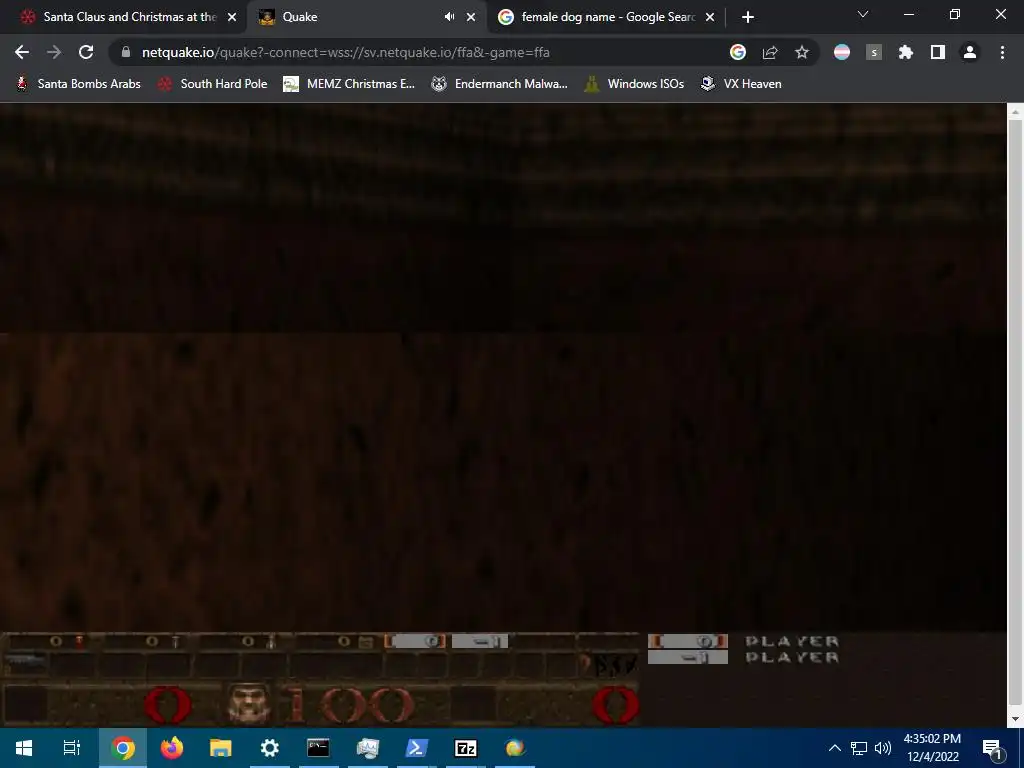The width and height of the screenshot is (1024, 768).
Task: Open the Endermanch Malwa... bookmark
Action: (499, 84)
